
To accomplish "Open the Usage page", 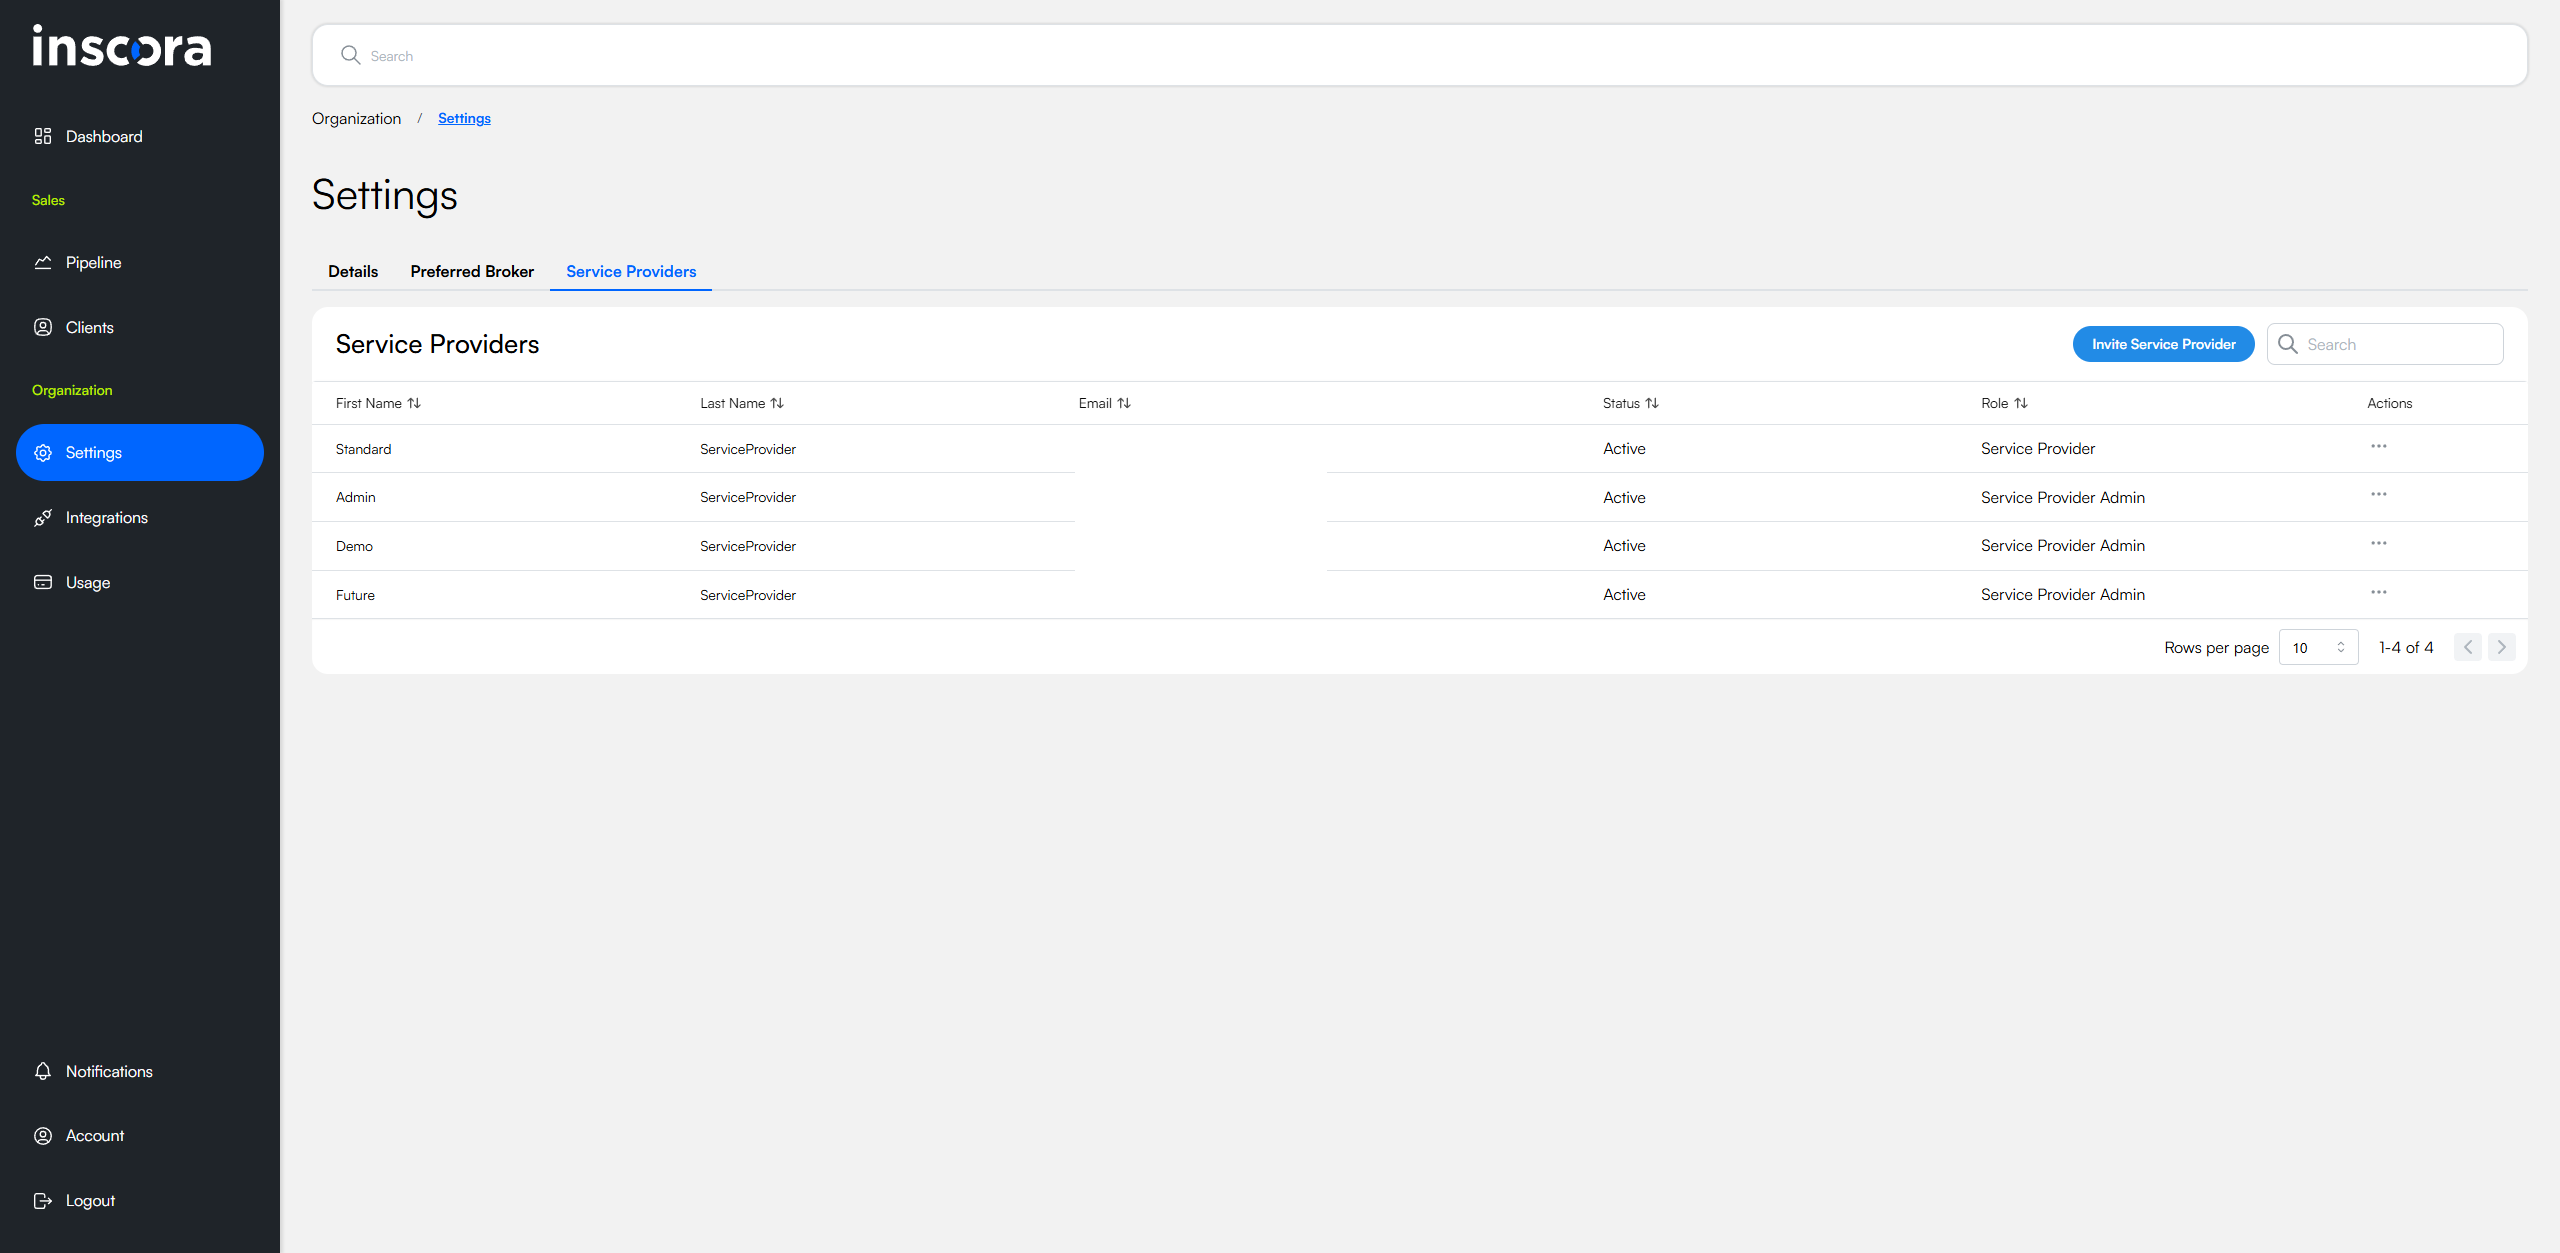I will (x=87, y=582).
